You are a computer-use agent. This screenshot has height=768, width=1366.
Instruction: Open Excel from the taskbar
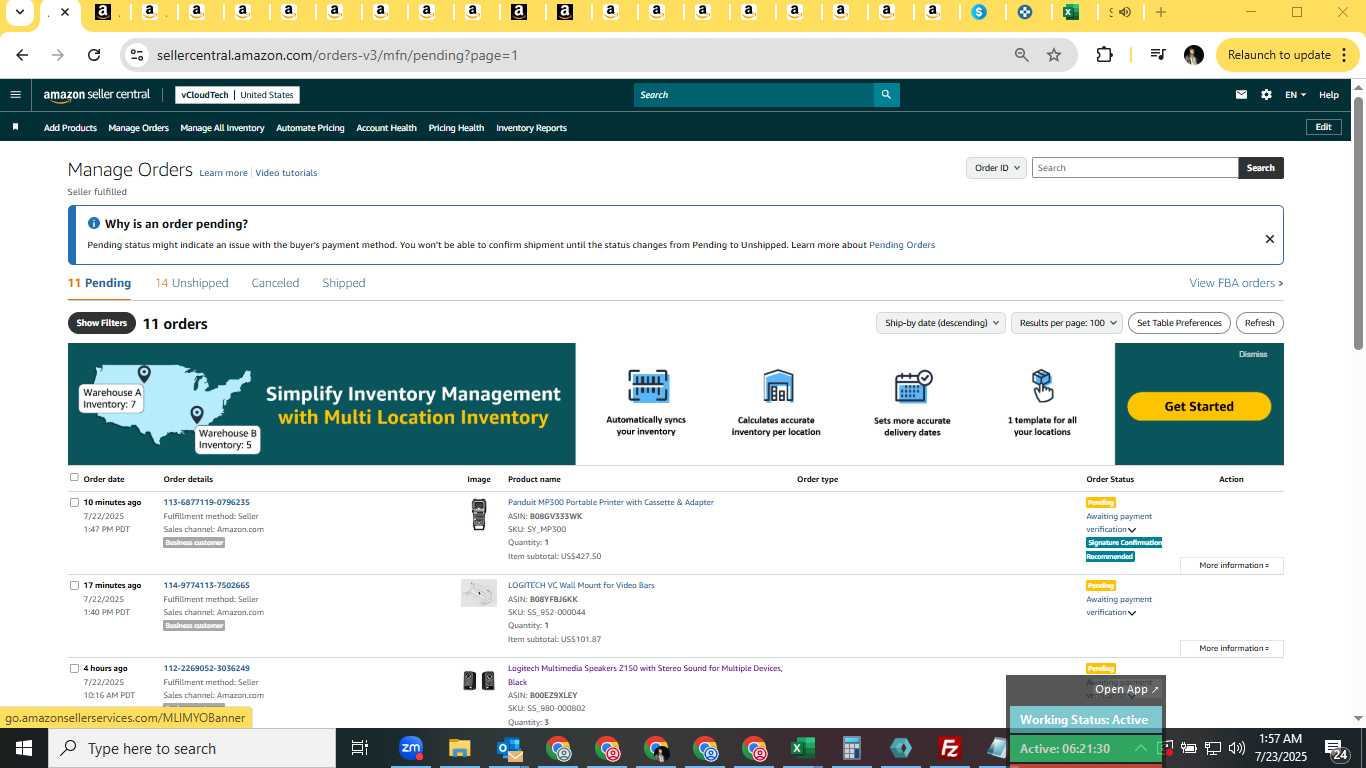coord(802,748)
